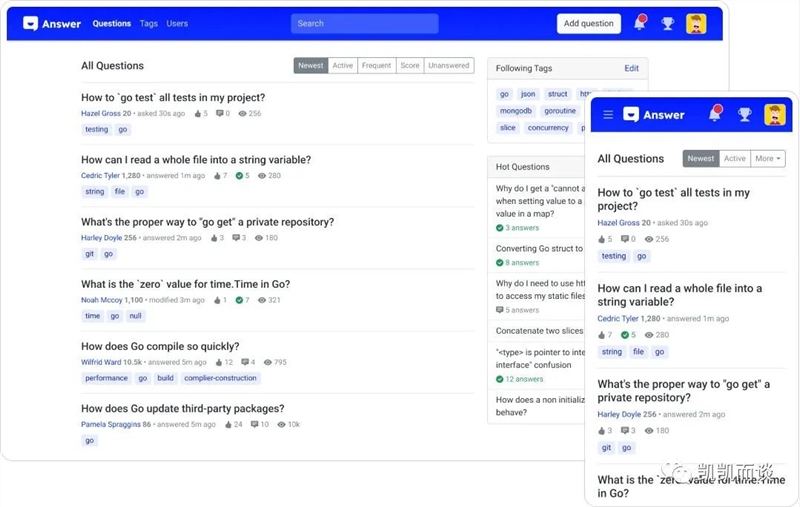This screenshot has height=507, width=800.
Task: Open user avatar in desktop header
Action: 696,23
